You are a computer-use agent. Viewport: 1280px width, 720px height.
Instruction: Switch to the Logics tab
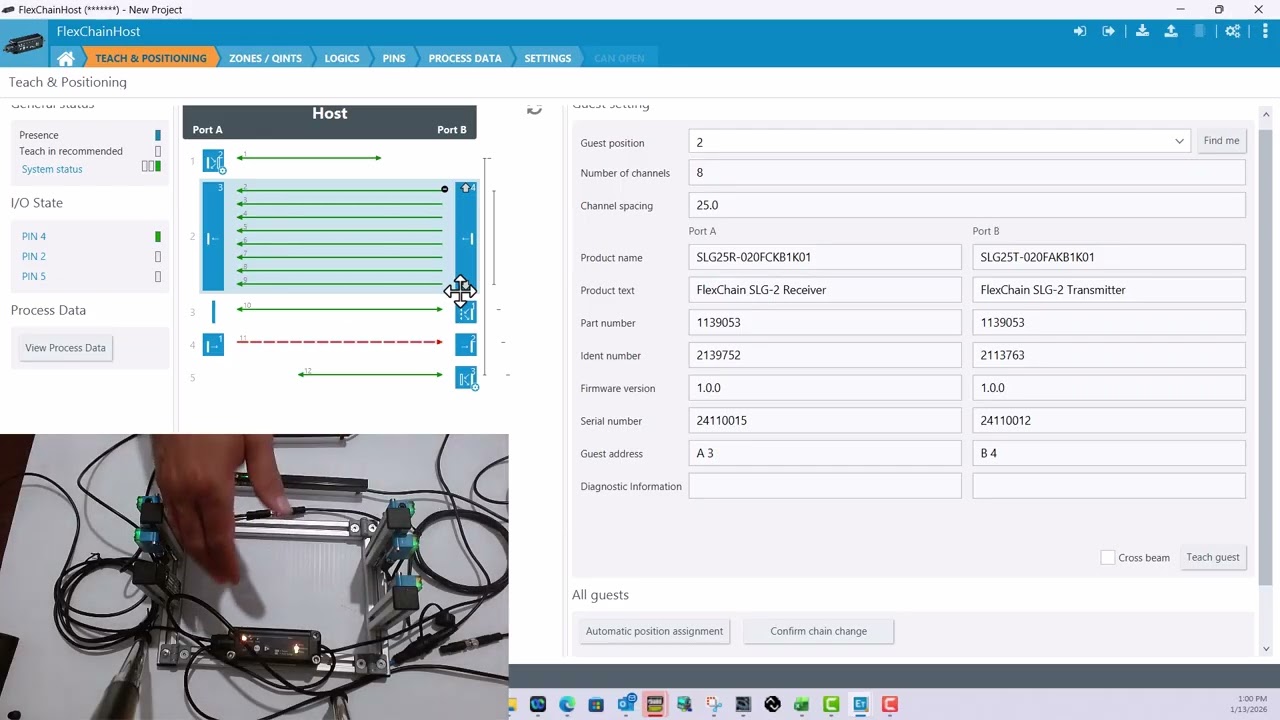point(342,58)
